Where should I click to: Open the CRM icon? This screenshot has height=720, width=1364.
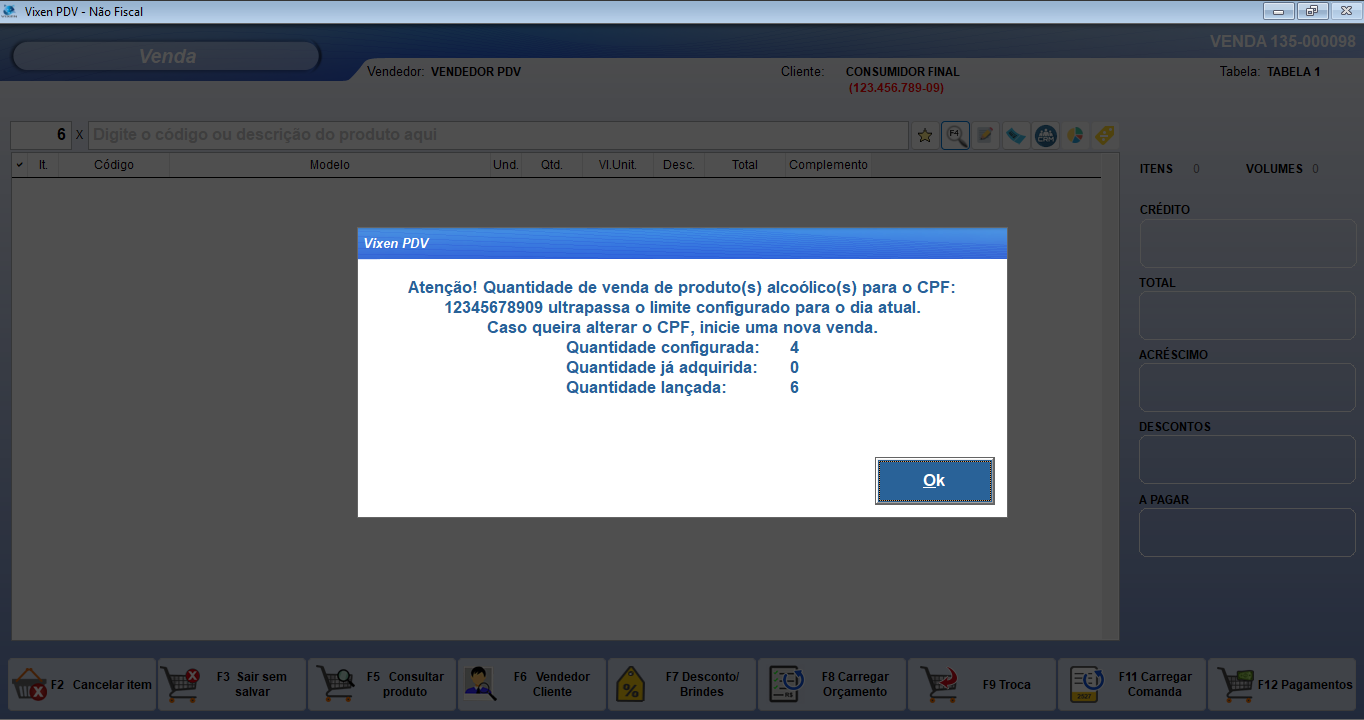[x=1045, y=135]
